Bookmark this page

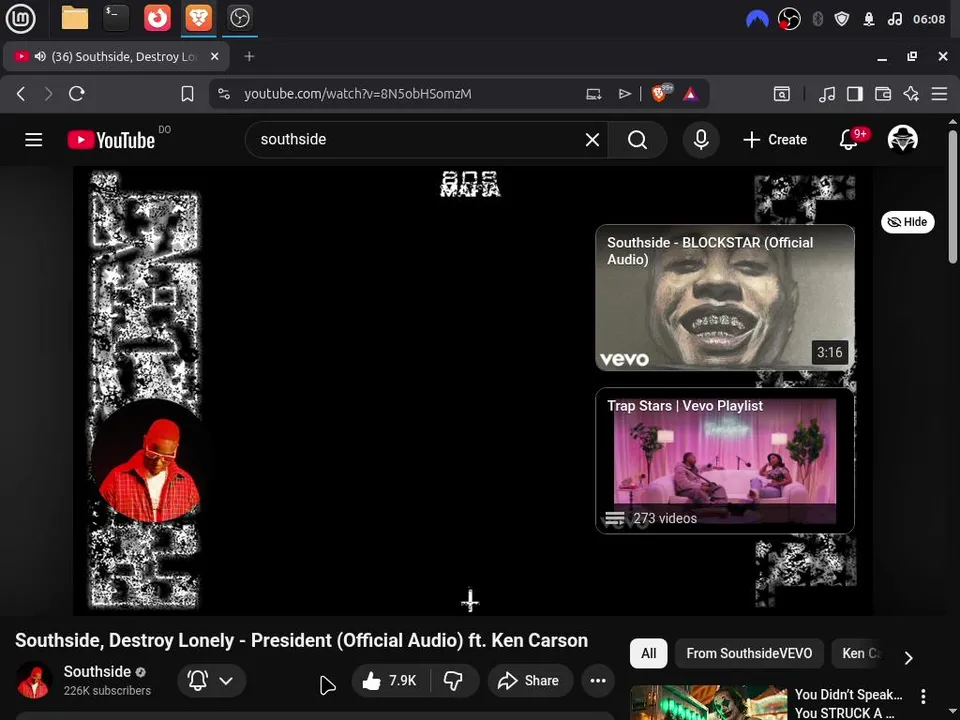click(187, 94)
